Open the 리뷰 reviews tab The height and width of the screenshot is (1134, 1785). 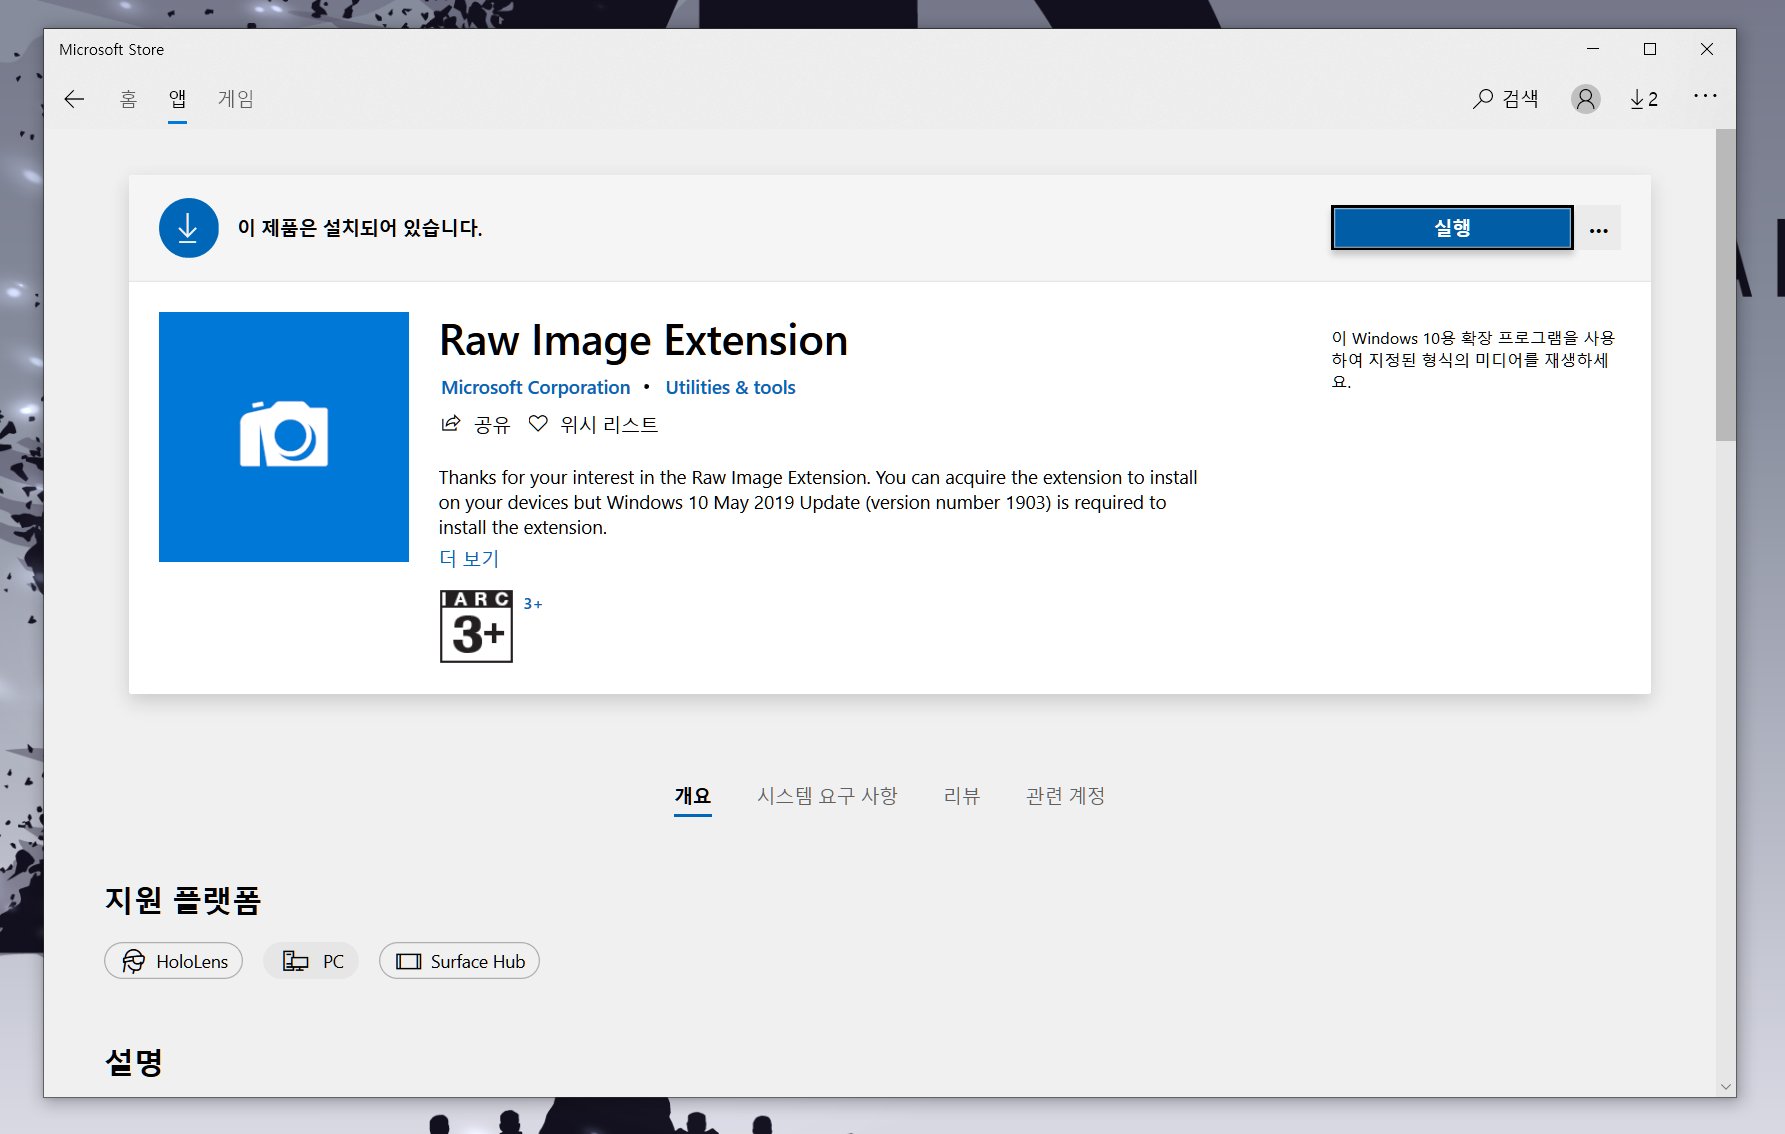pyautogui.click(x=961, y=796)
